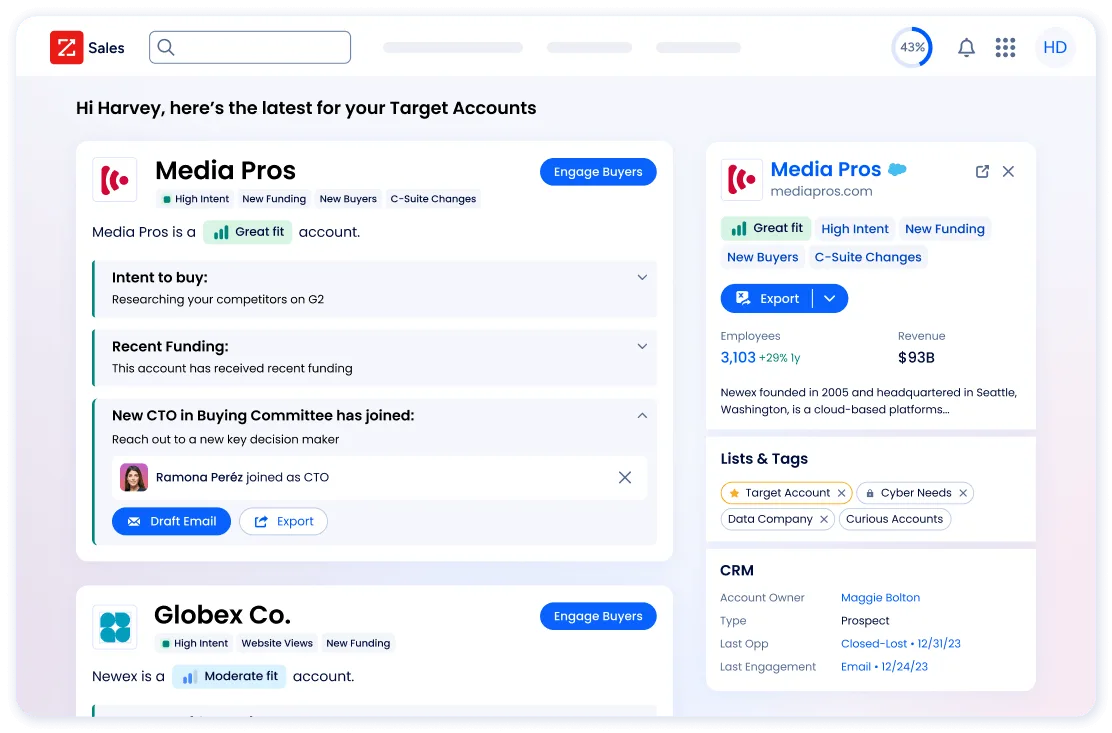
Task: Select High Intent tag under Globex Co.
Action: 194,643
